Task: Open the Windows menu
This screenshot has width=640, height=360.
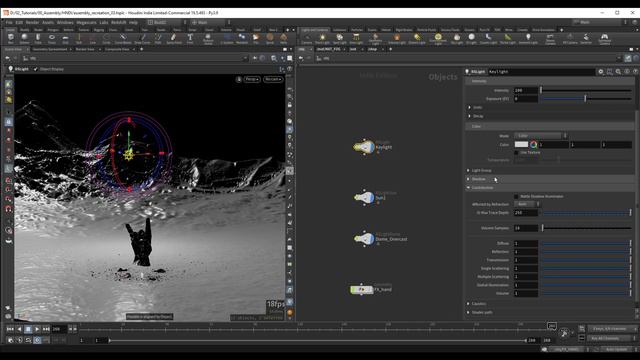Action: tap(65, 22)
